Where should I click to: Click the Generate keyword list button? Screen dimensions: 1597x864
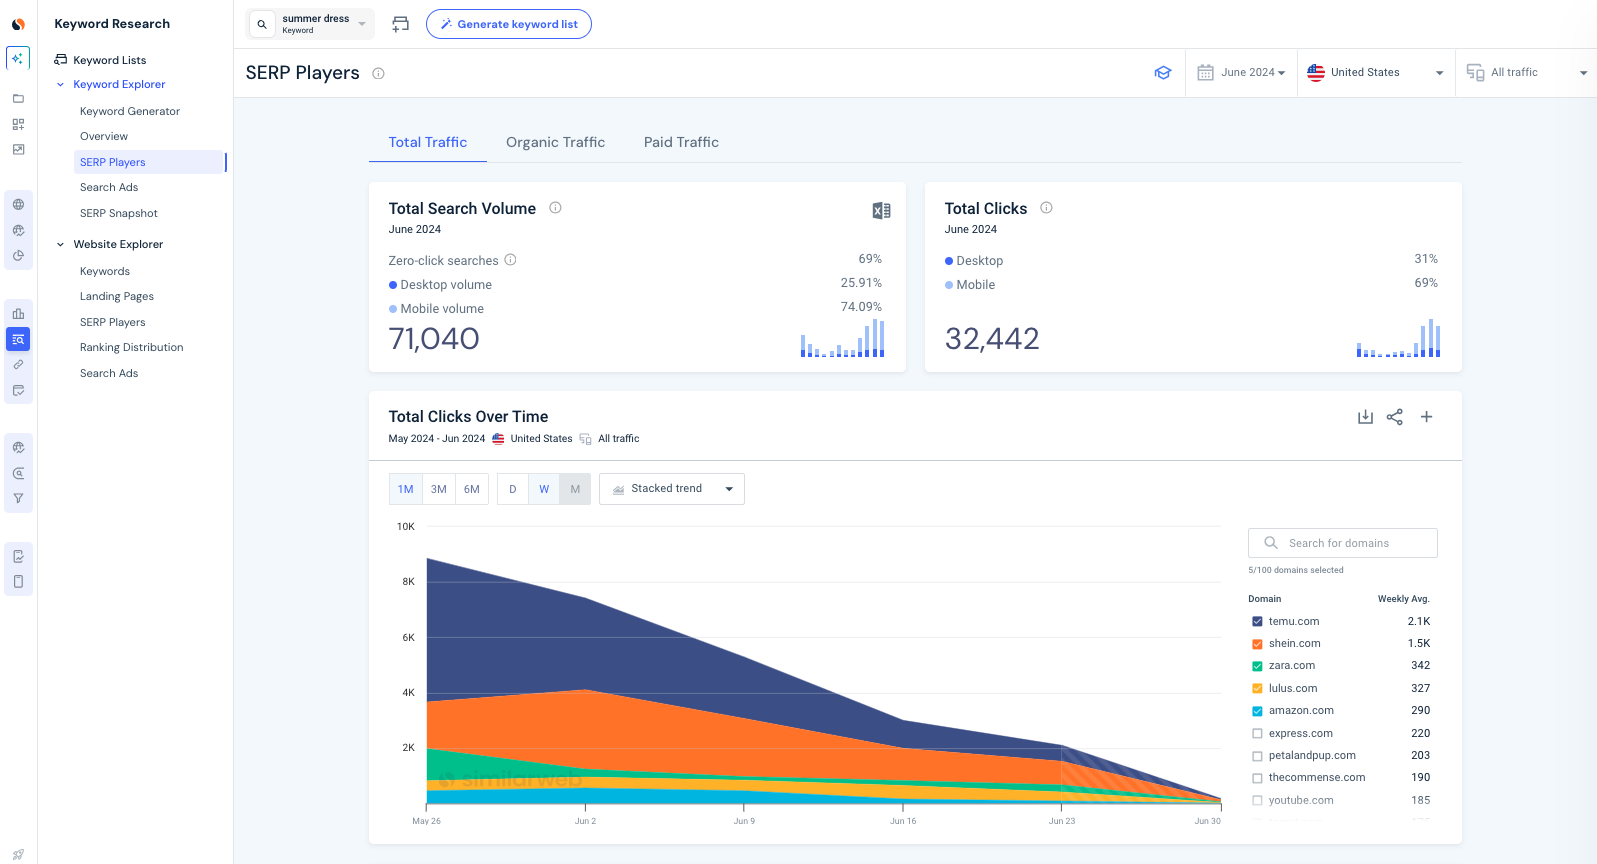tap(508, 24)
